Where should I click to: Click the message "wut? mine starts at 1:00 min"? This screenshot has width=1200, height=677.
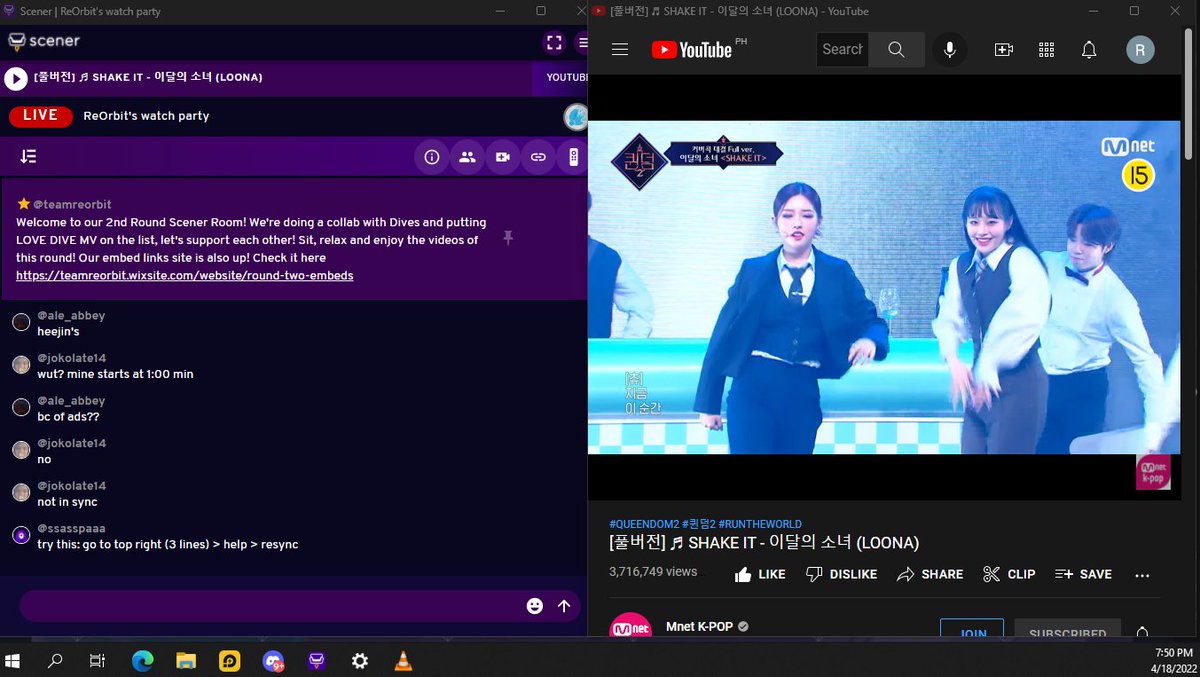tap(115, 374)
